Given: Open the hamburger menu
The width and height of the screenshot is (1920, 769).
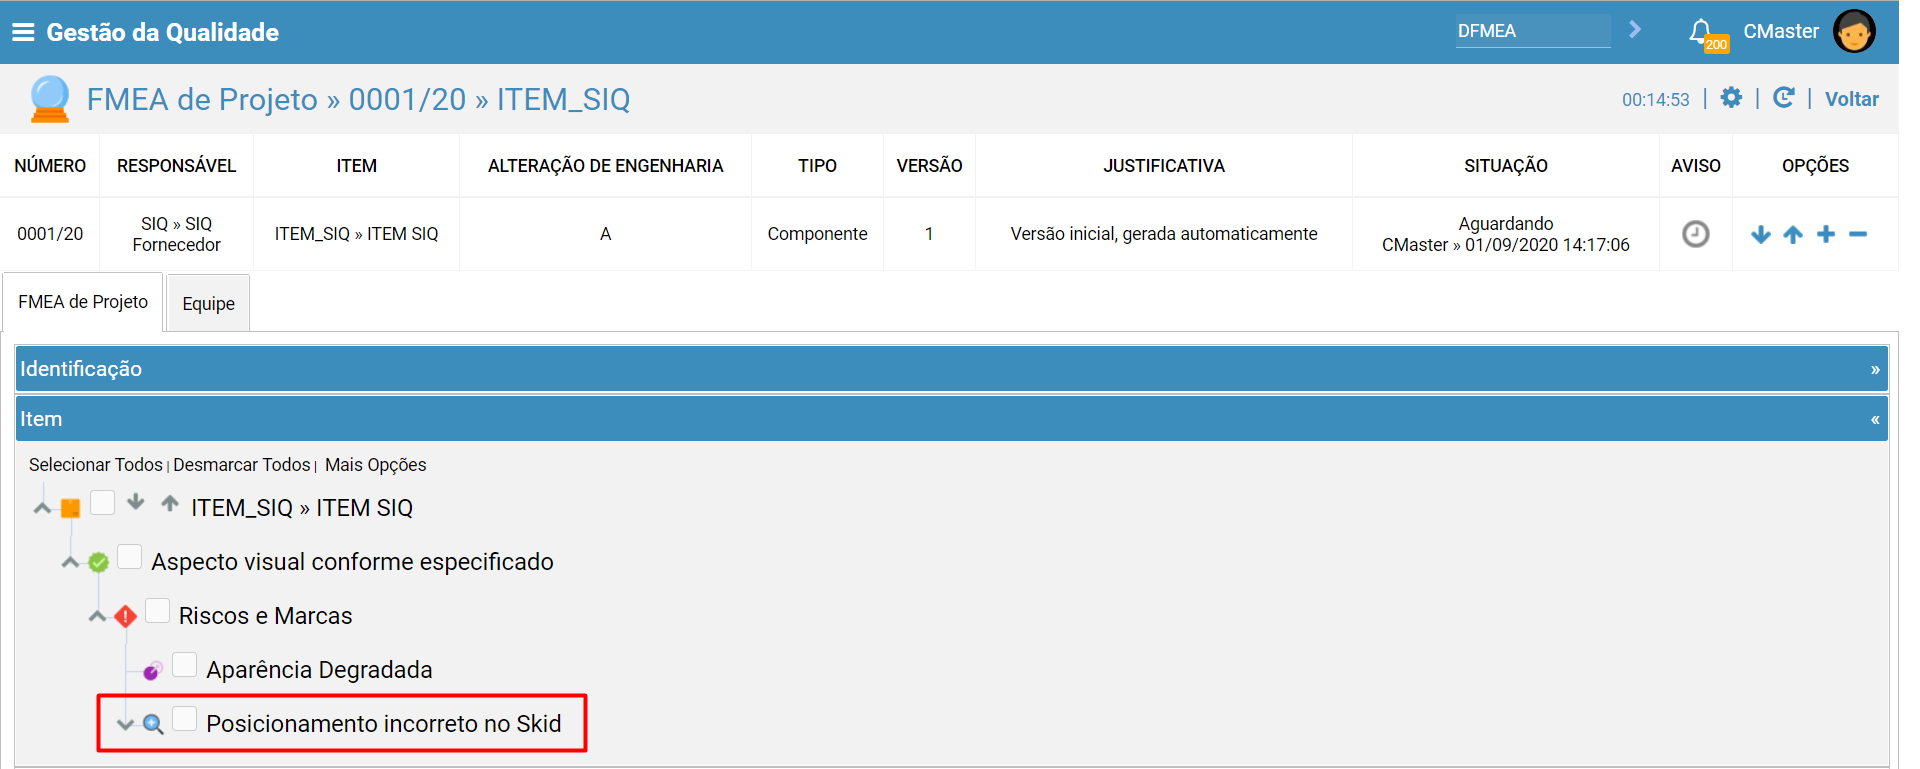Looking at the screenshot, I should coord(23,32).
